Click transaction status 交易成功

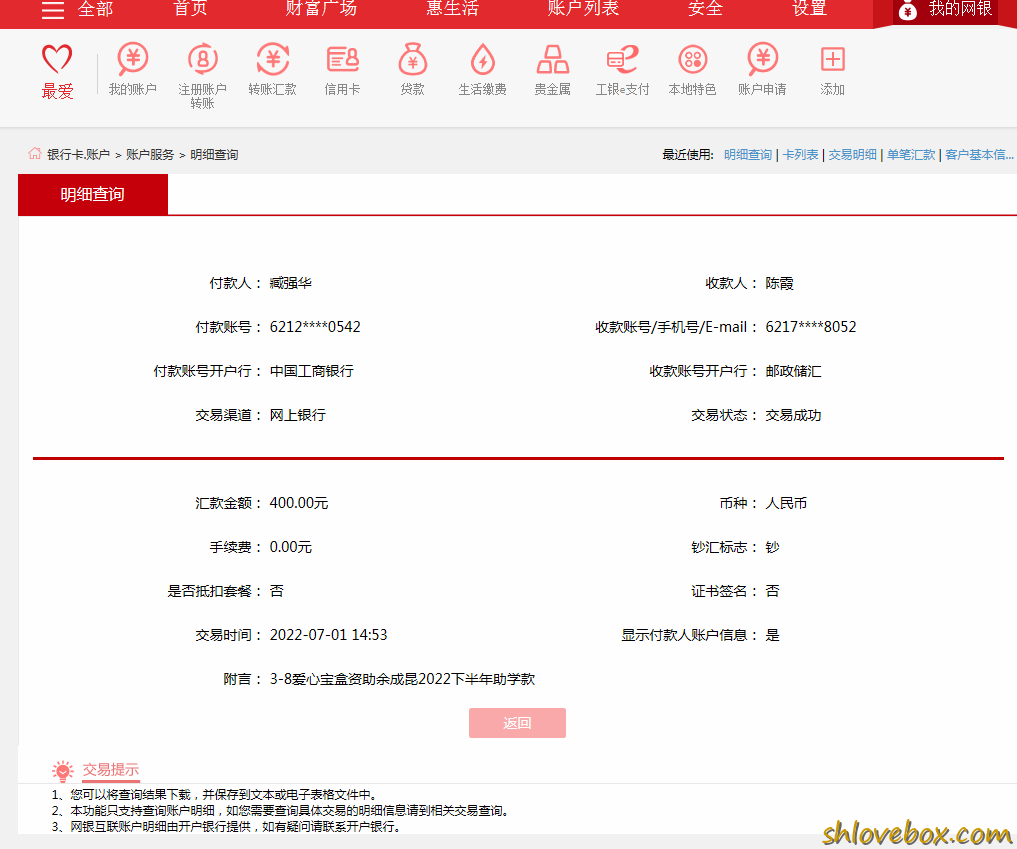pos(793,415)
